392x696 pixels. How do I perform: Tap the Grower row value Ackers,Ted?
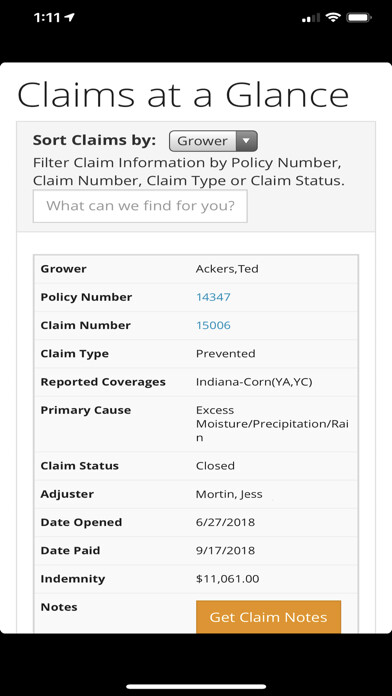227,269
